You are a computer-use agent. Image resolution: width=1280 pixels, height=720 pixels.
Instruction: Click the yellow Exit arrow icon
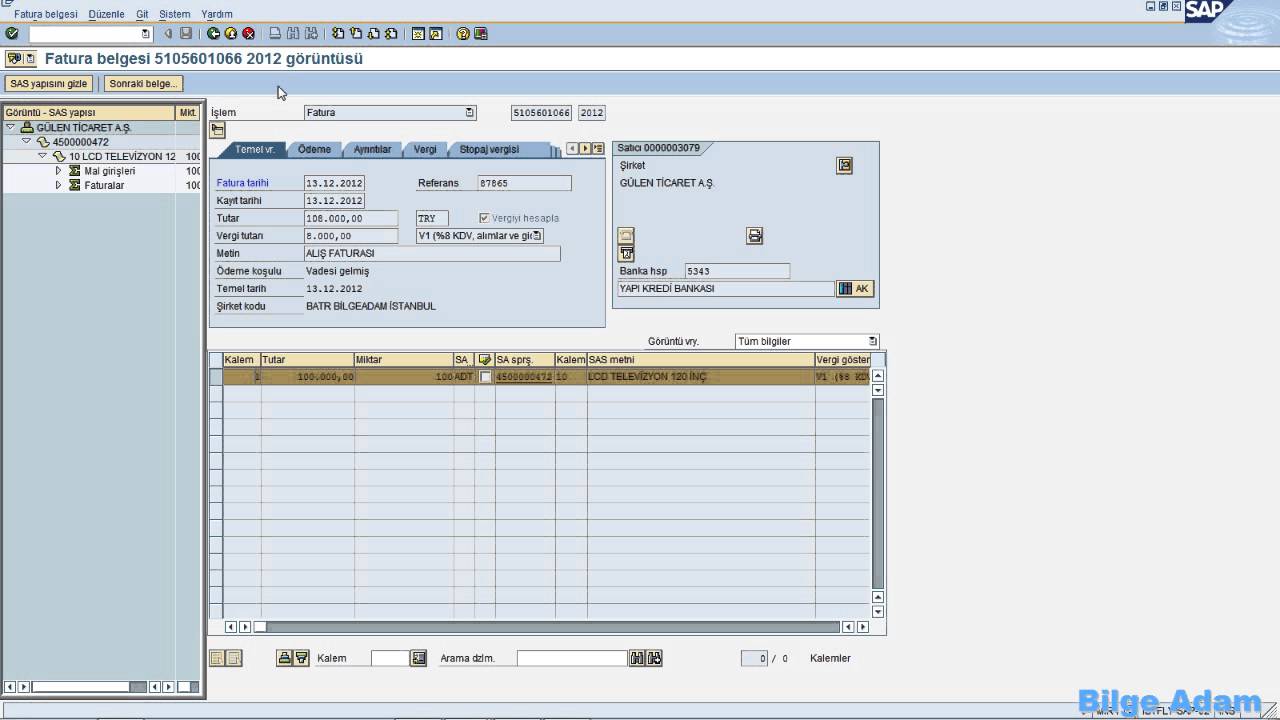pos(231,34)
